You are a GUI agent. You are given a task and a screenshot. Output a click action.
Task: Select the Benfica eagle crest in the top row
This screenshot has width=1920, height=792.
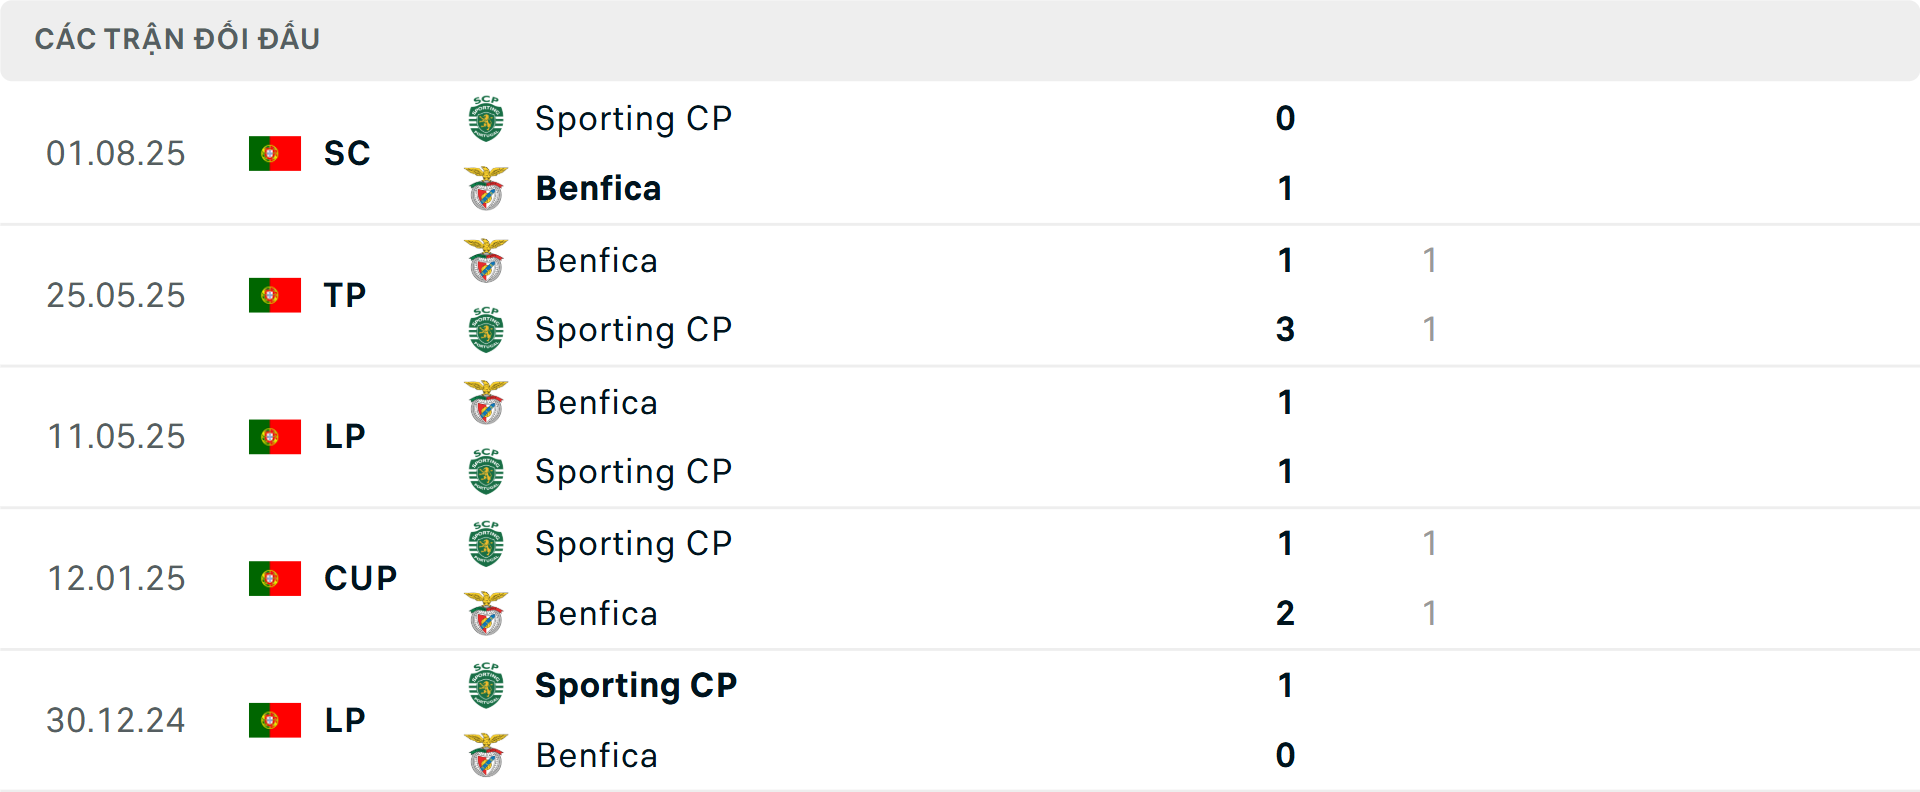click(486, 189)
